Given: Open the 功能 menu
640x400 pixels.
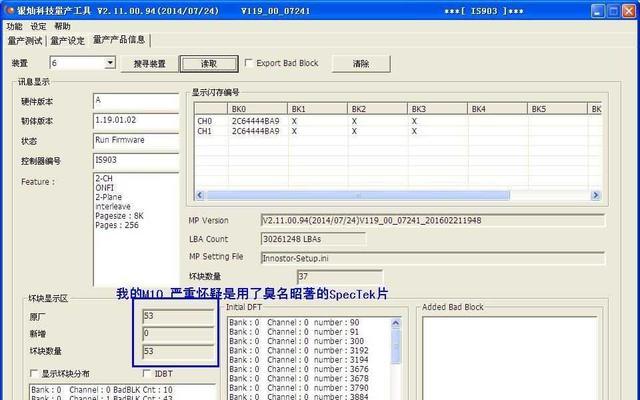Looking at the screenshot, I should [14, 26].
